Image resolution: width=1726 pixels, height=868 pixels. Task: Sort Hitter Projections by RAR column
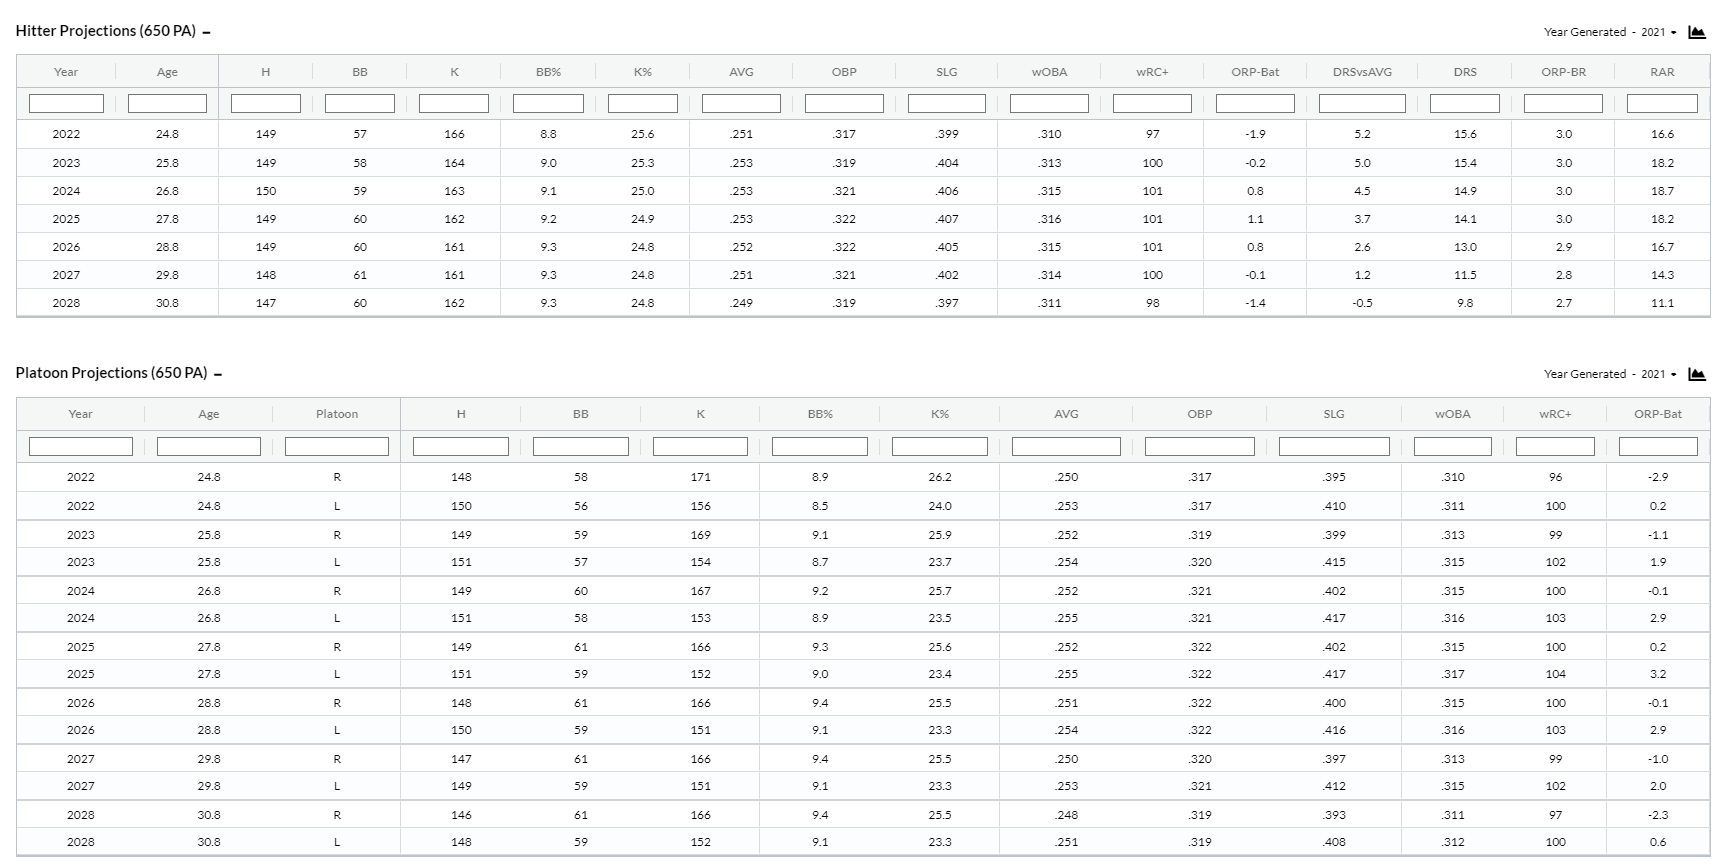click(1662, 72)
